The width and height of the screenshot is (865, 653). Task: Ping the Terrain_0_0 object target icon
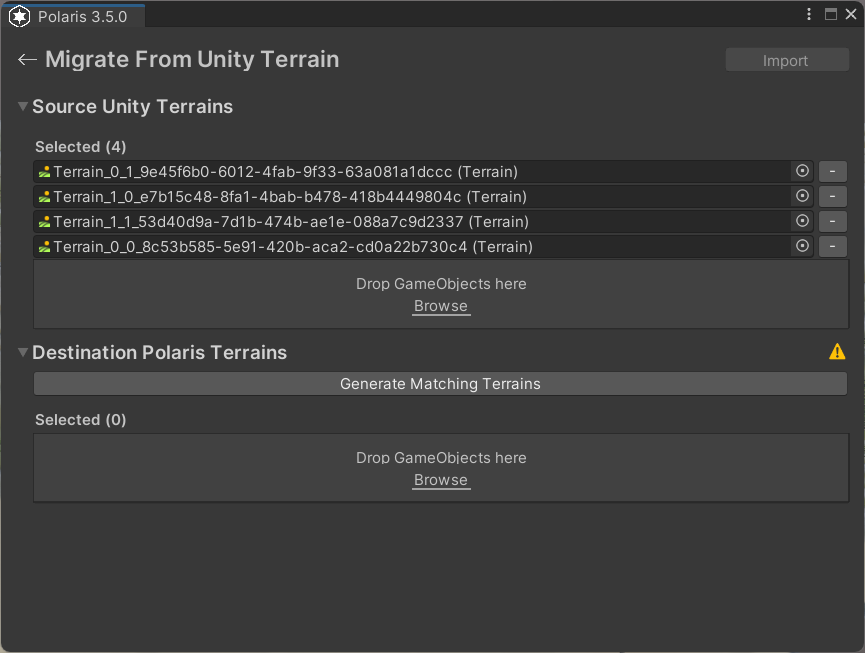coord(802,246)
